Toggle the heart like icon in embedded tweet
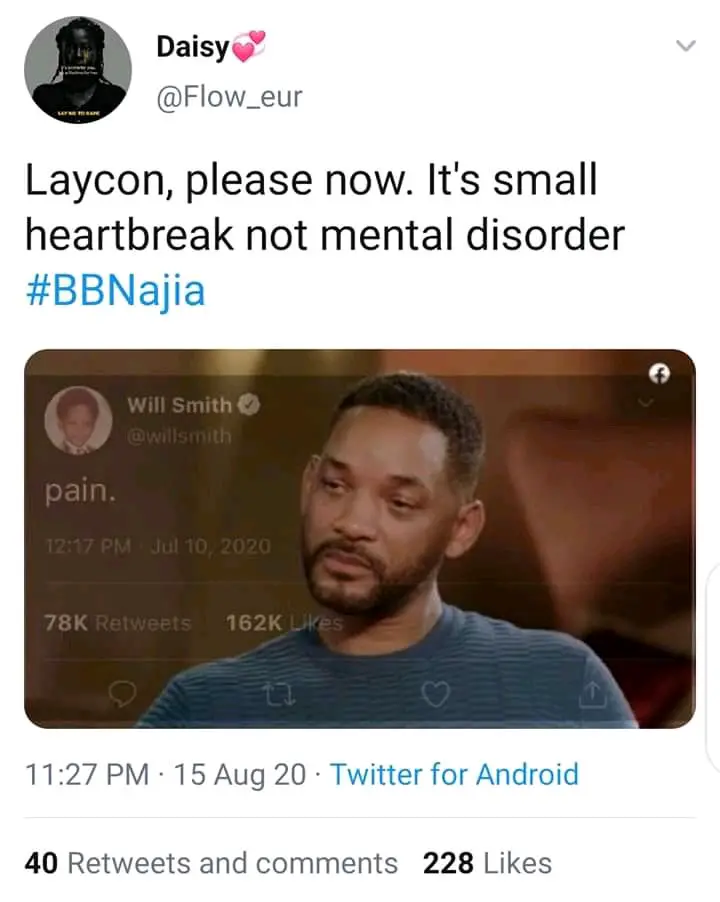This screenshot has width=720, height=902. tap(435, 694)
